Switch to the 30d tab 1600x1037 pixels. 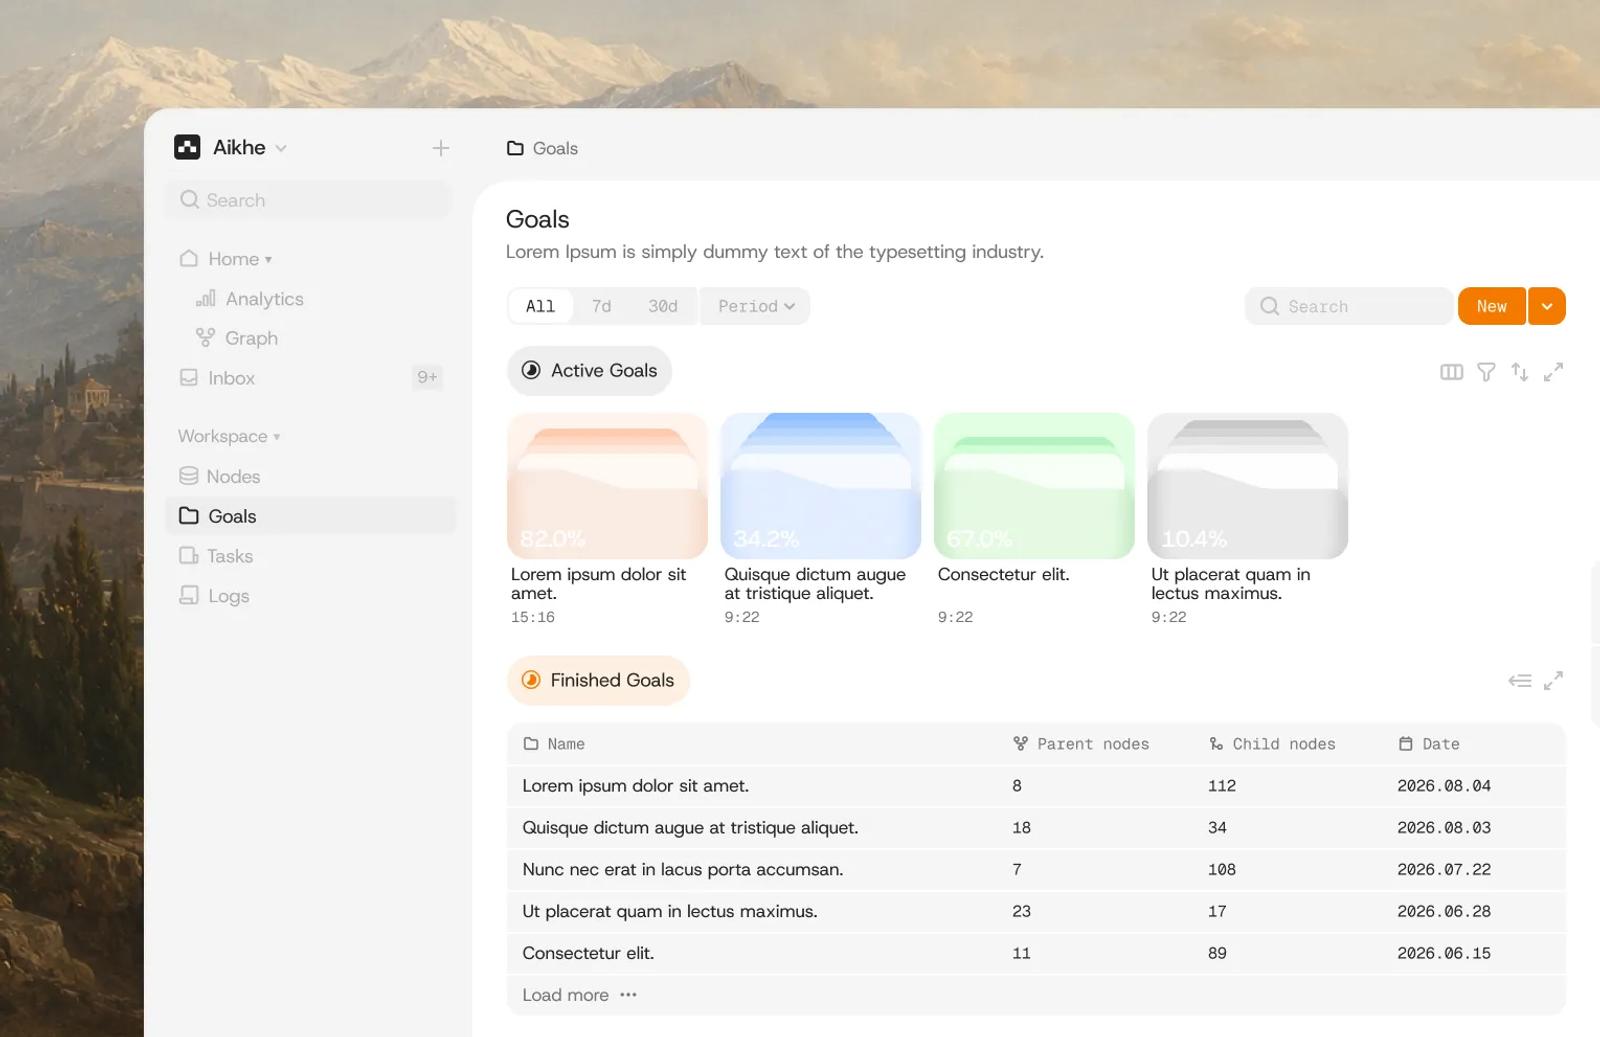click(662, 306)
